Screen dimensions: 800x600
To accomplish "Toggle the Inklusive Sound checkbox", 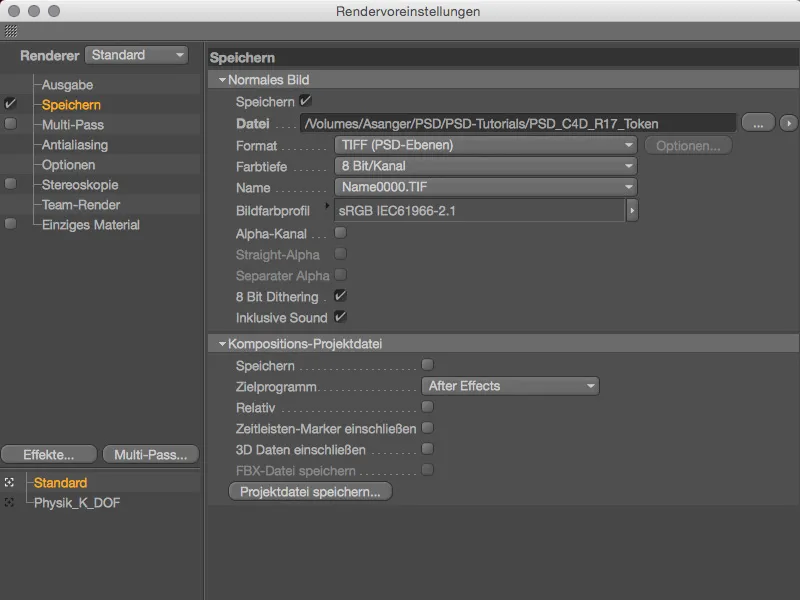I will click(340, 316).
